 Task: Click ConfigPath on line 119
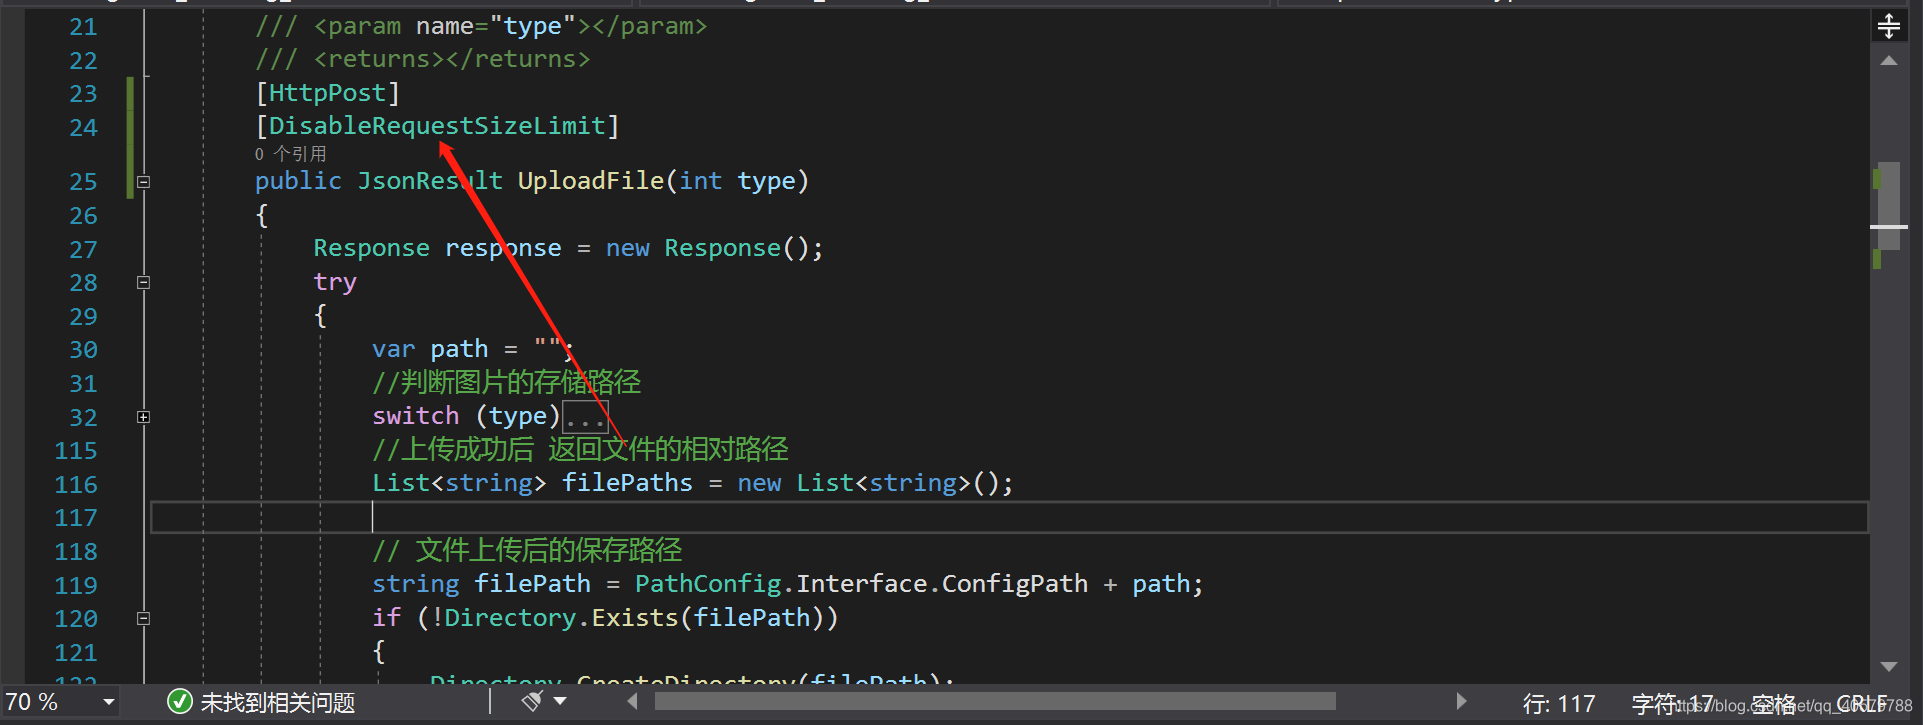click(x=1015, y=584)
